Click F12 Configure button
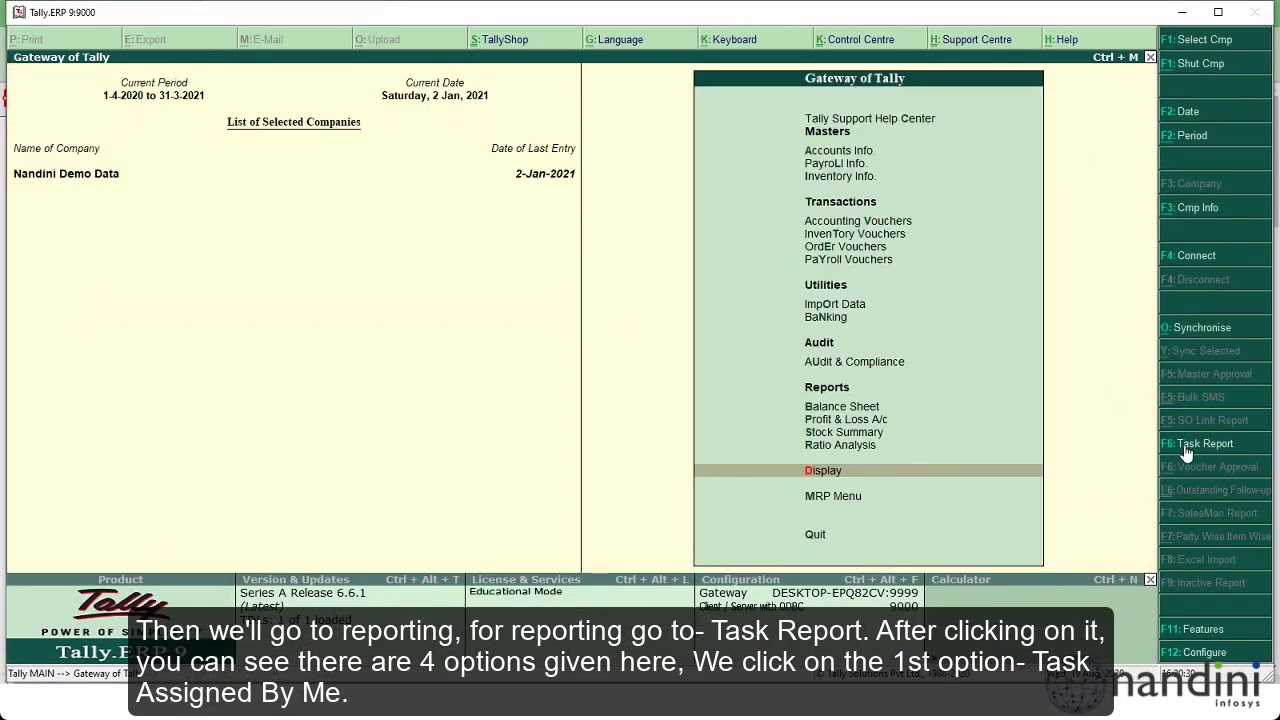1280x720 pixels. tap(1215, 653)
